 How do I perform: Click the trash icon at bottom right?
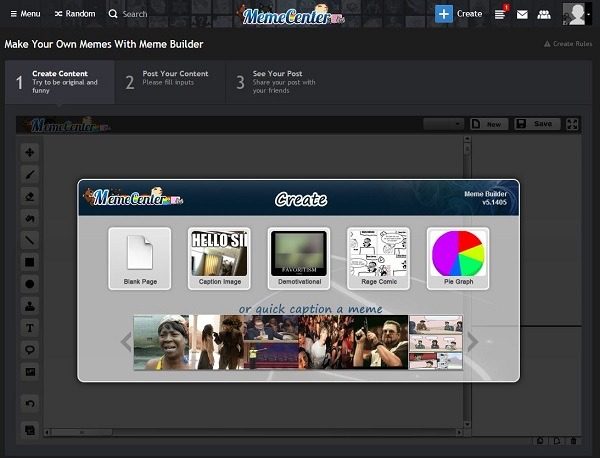click(573, 441)
